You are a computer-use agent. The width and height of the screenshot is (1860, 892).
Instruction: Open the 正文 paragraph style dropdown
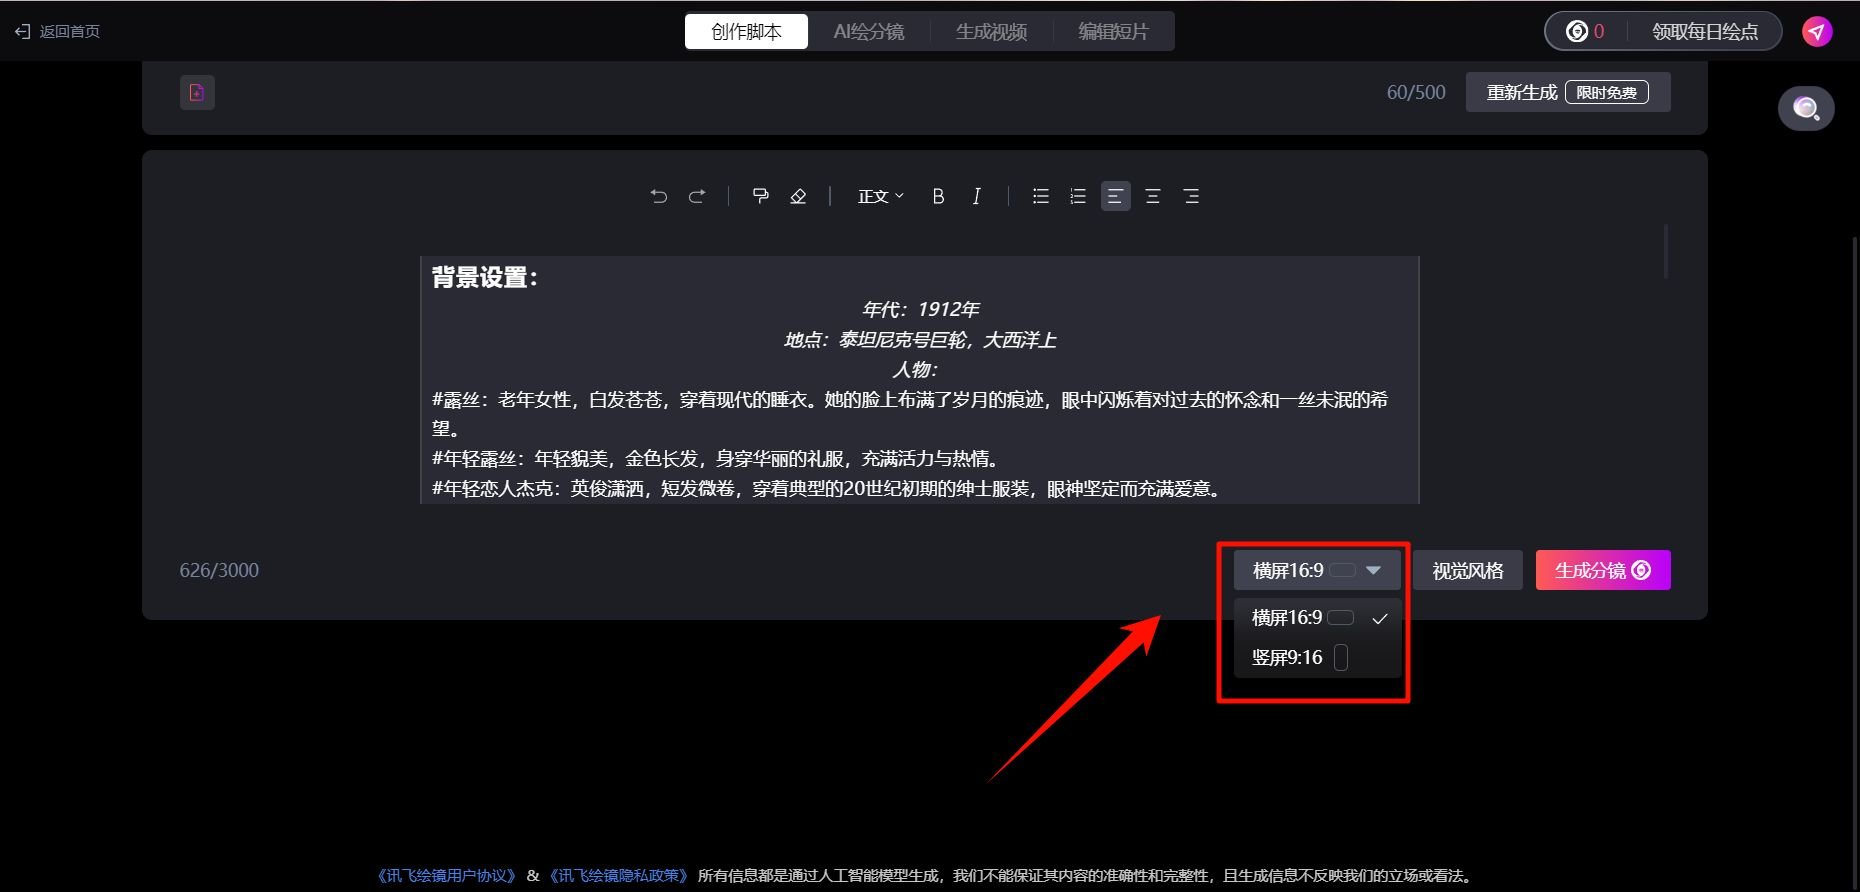tap(880, 196)
